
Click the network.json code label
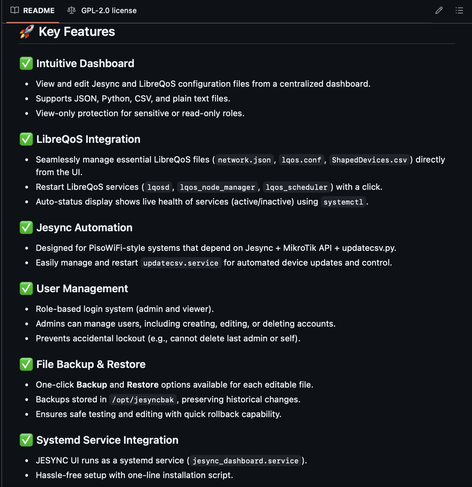coord(244,160)
